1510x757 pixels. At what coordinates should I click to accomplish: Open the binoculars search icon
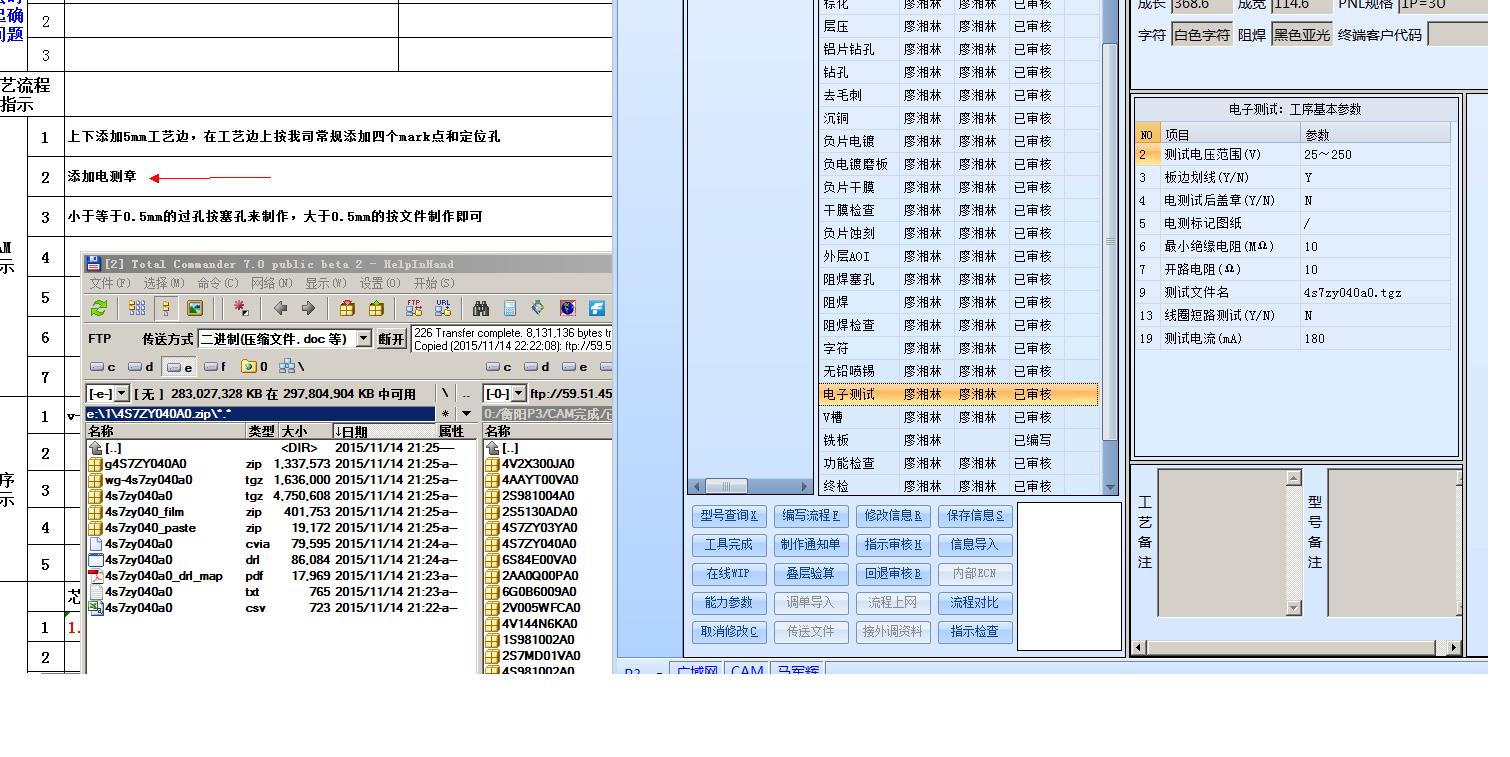click(x=481, y=308)
